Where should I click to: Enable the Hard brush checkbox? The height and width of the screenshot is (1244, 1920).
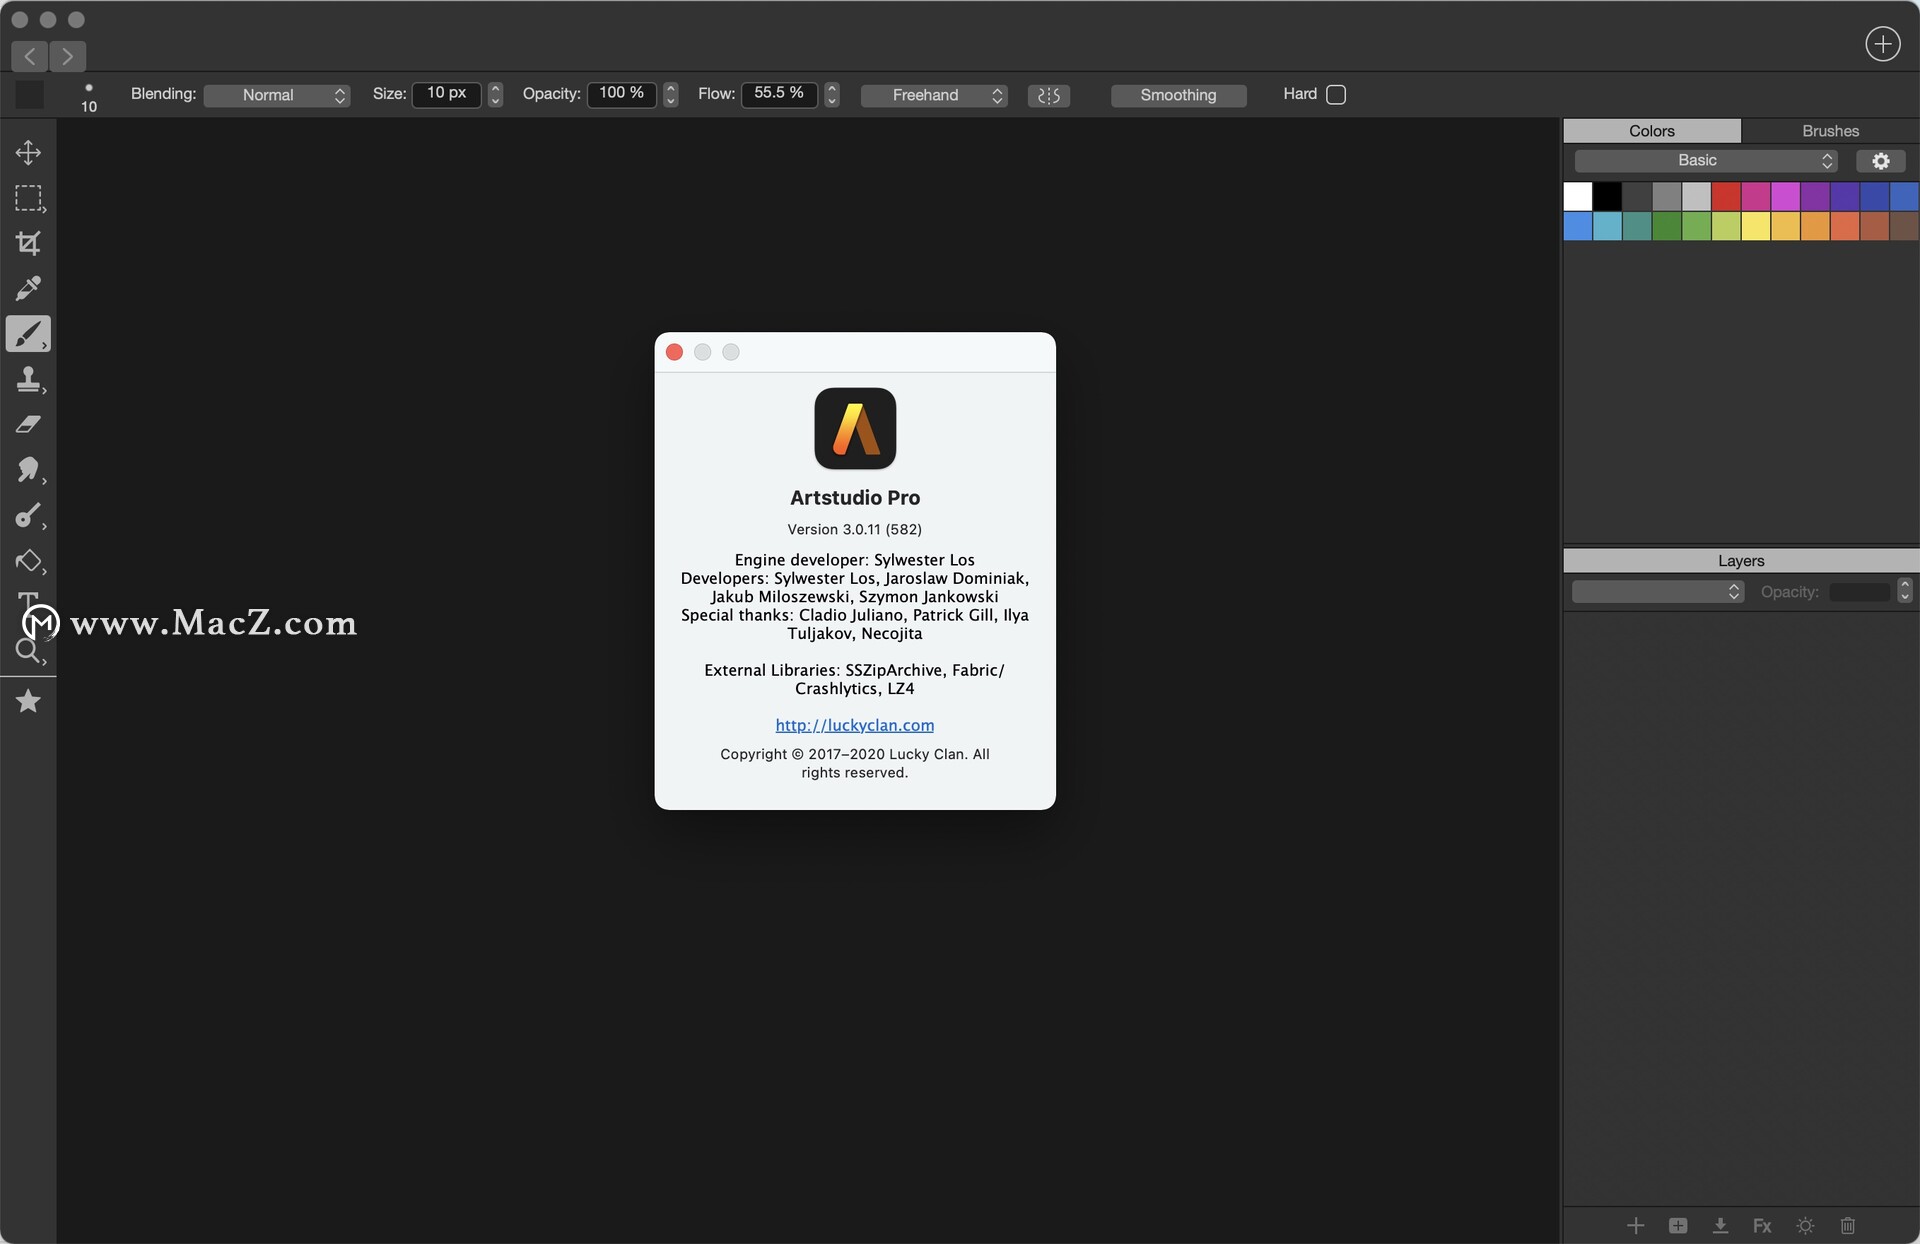(1336, 94)
